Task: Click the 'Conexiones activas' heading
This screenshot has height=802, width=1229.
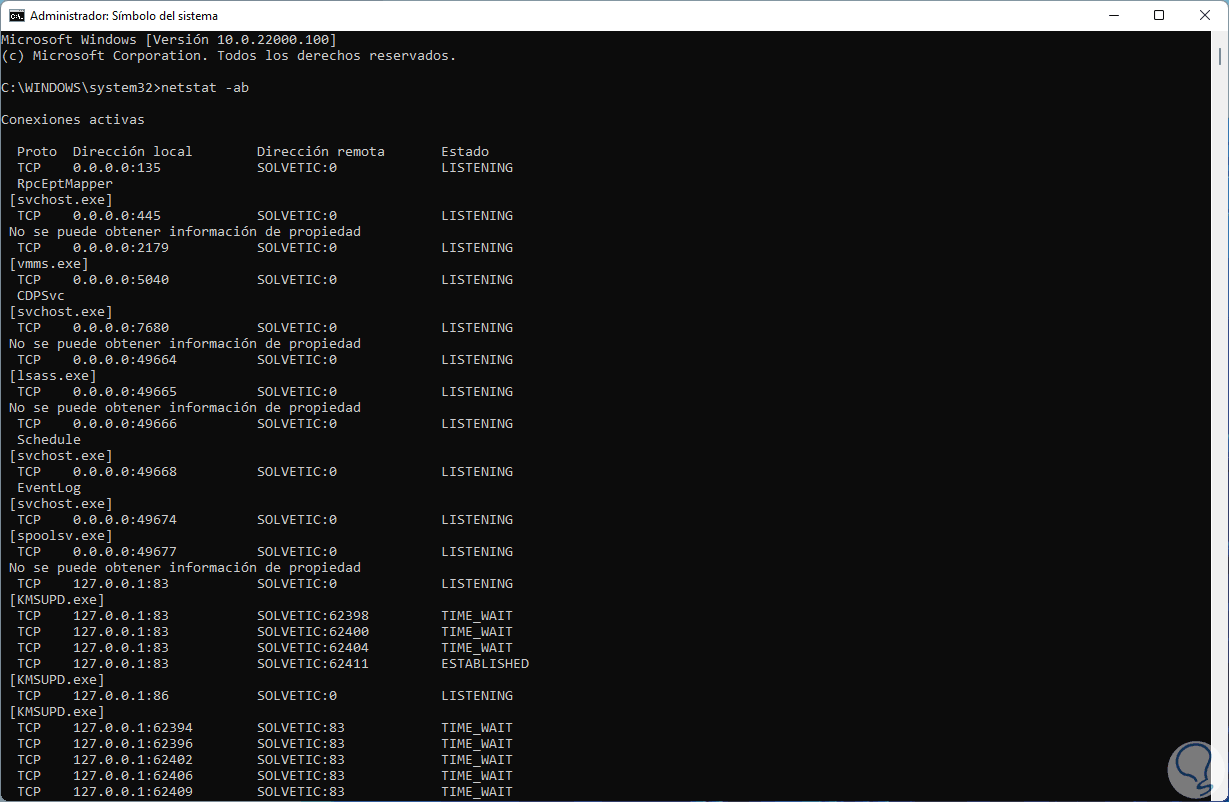Action: pos(73,120)
